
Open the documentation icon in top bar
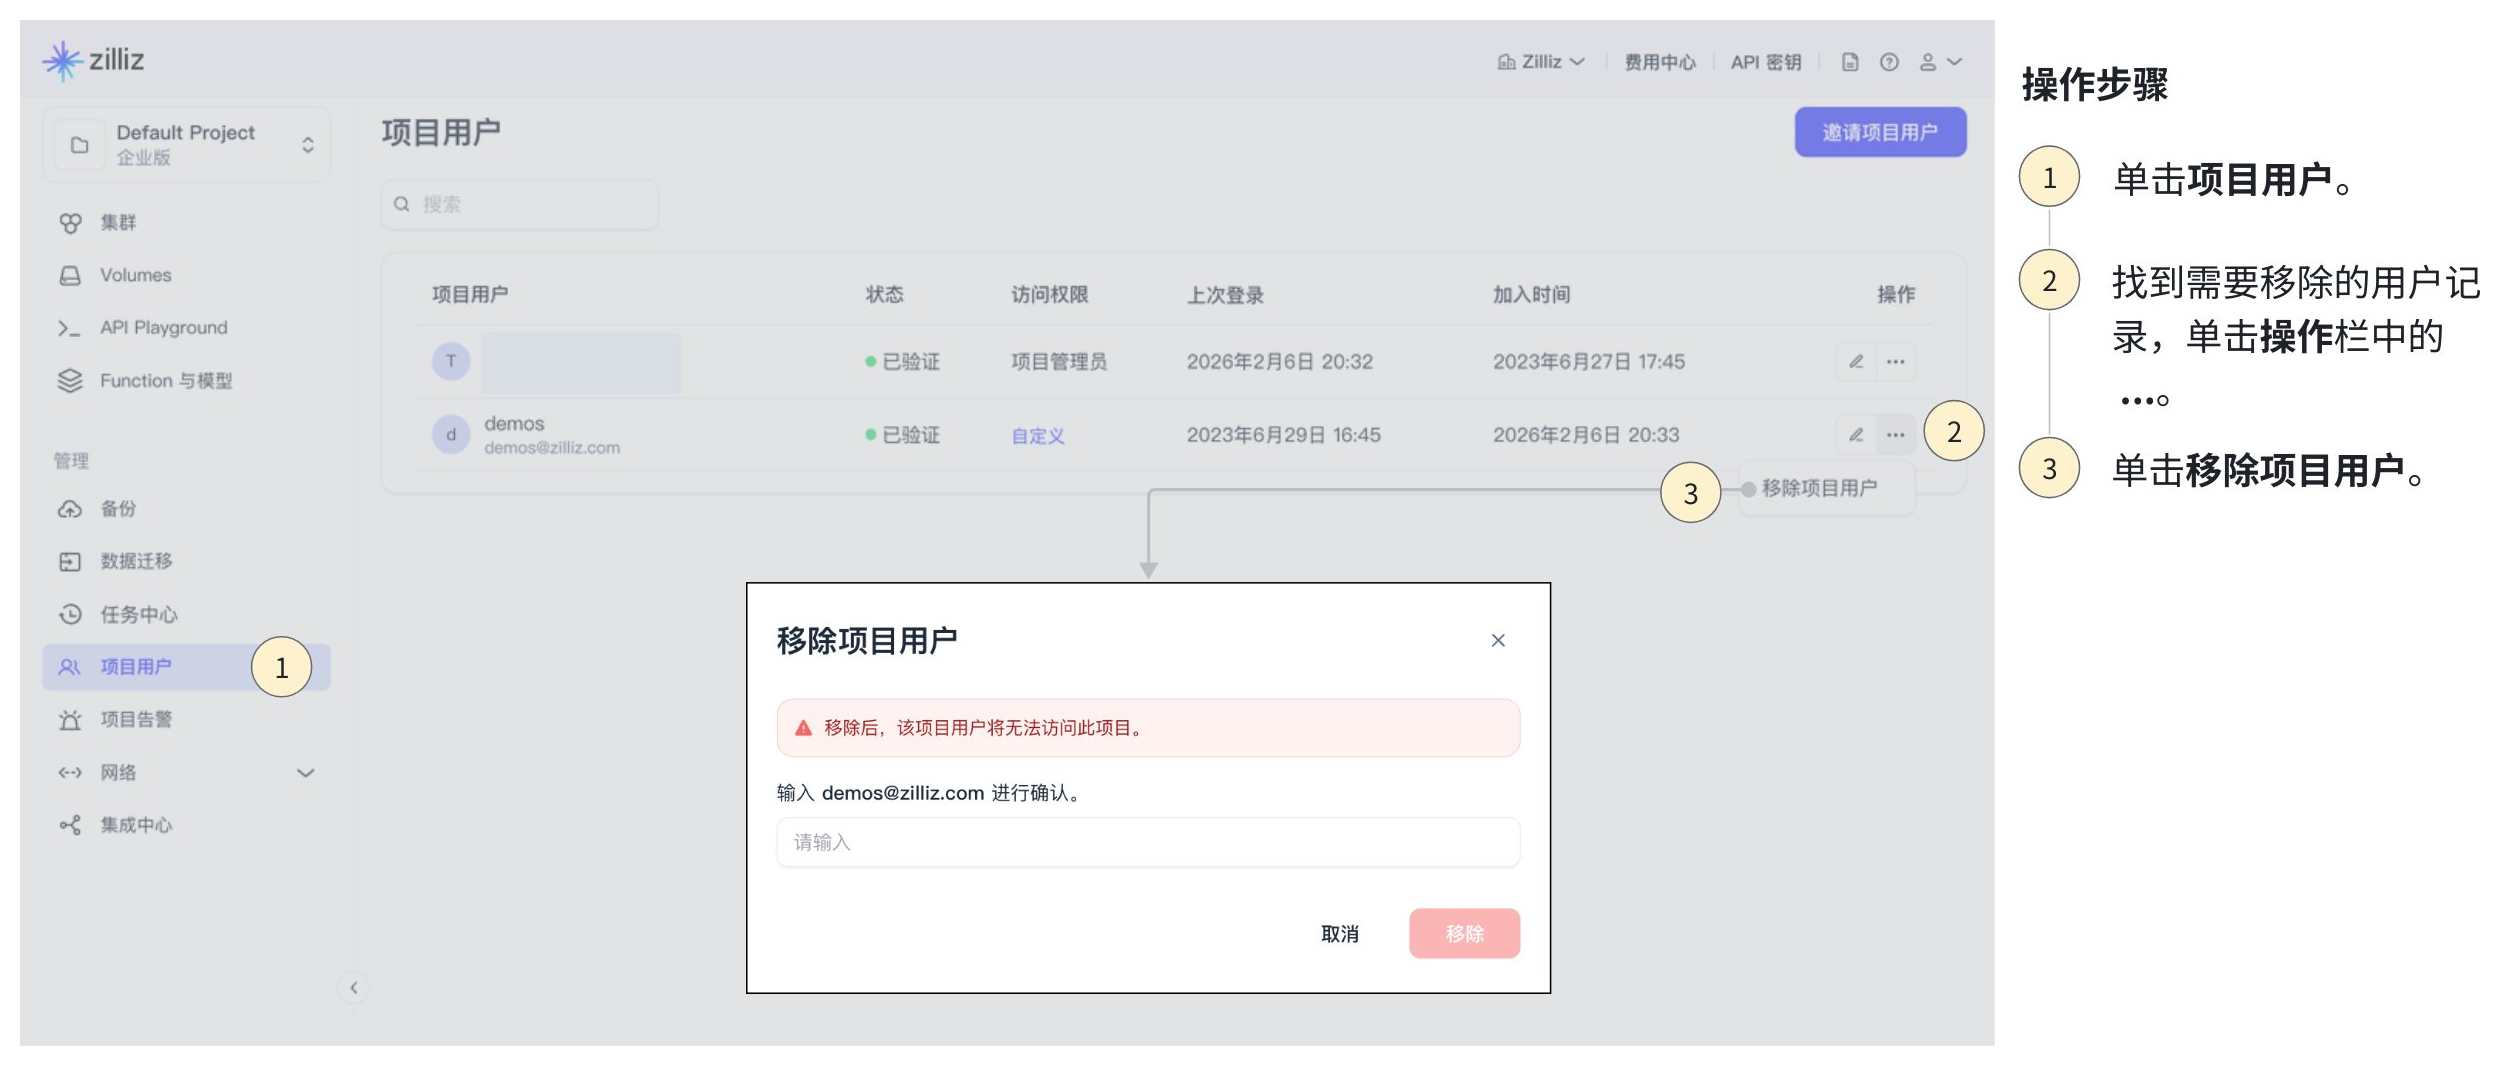1850,62
